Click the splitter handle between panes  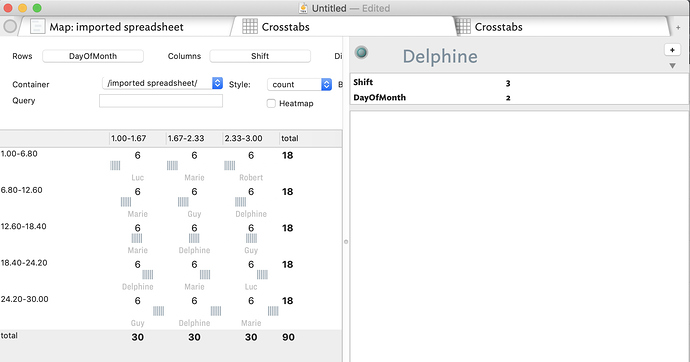click(x=346, y=241)
